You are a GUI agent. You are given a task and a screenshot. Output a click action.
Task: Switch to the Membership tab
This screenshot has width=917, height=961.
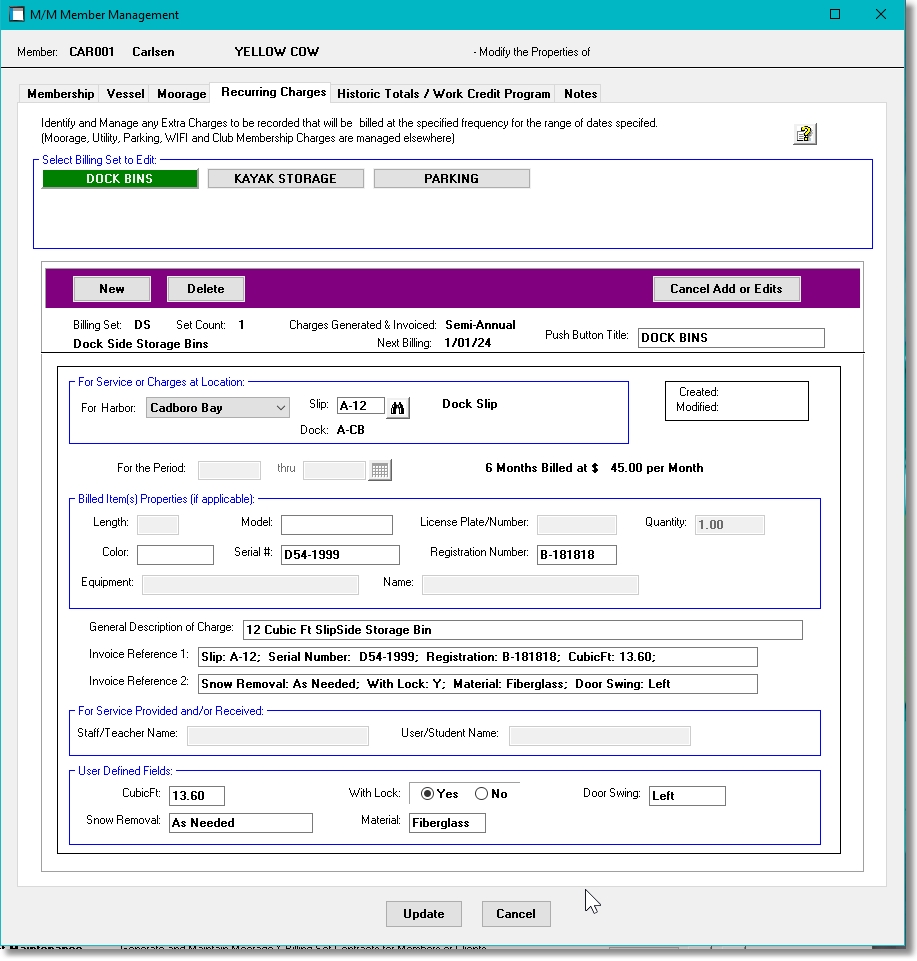(59, 93)
